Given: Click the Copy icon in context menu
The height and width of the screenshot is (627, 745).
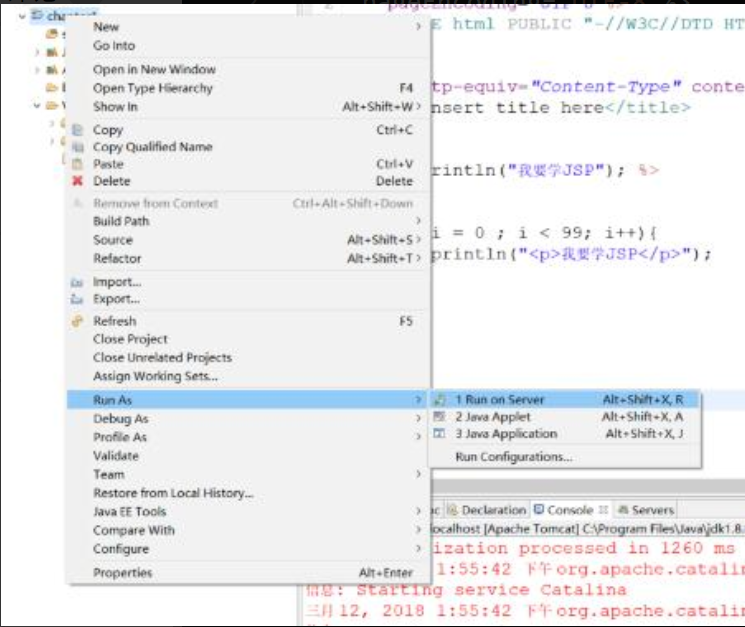Looking at the screenshot, I should (77, 130).
